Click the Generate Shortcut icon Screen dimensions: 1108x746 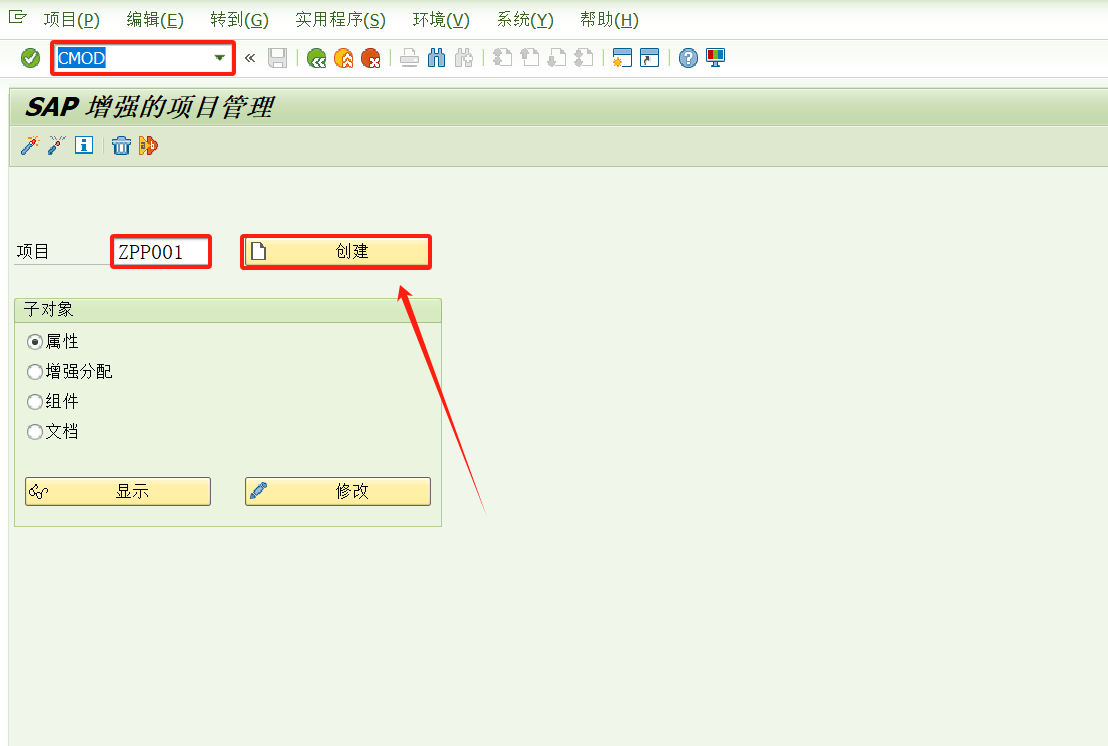pyautogui.click(x=649, y=58)
